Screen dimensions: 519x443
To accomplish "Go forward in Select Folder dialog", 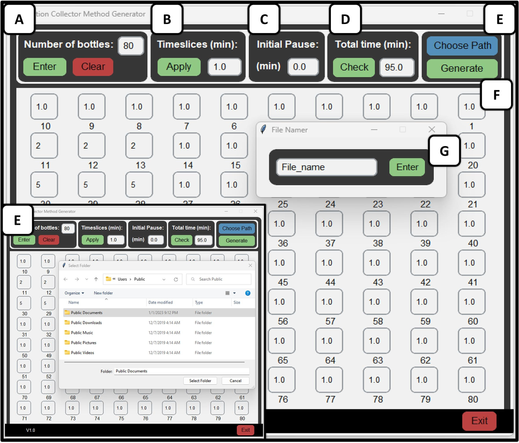I will click(77, 279).
